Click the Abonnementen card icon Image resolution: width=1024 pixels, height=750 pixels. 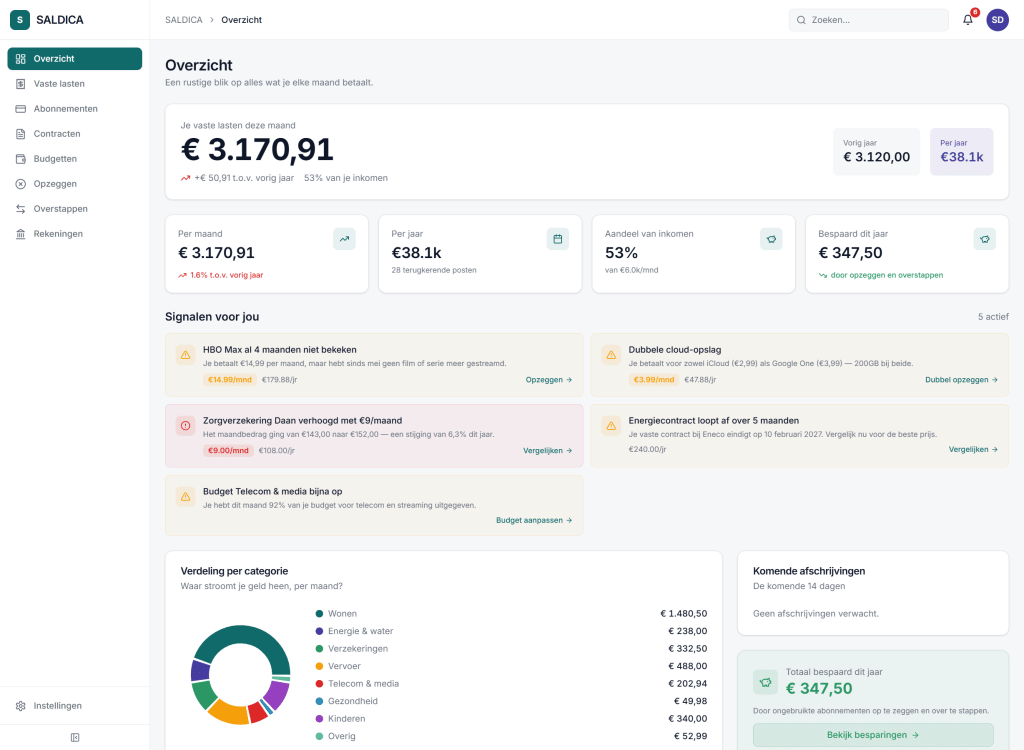click(x=20, y=108)
